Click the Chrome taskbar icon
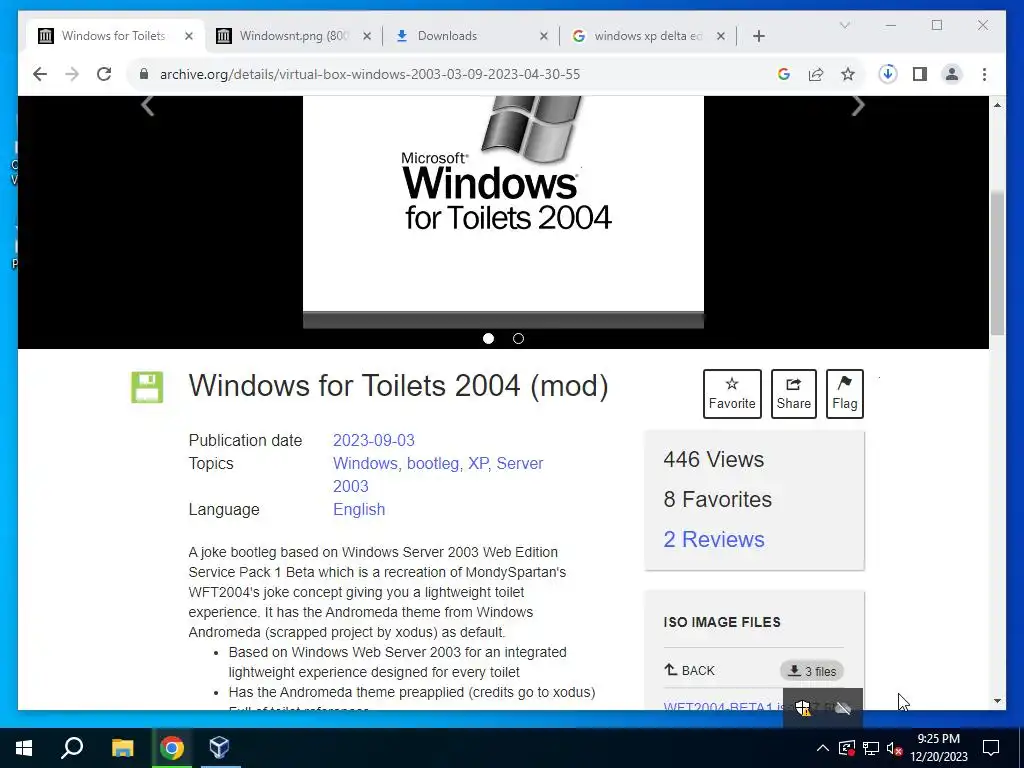 (172, 748)
